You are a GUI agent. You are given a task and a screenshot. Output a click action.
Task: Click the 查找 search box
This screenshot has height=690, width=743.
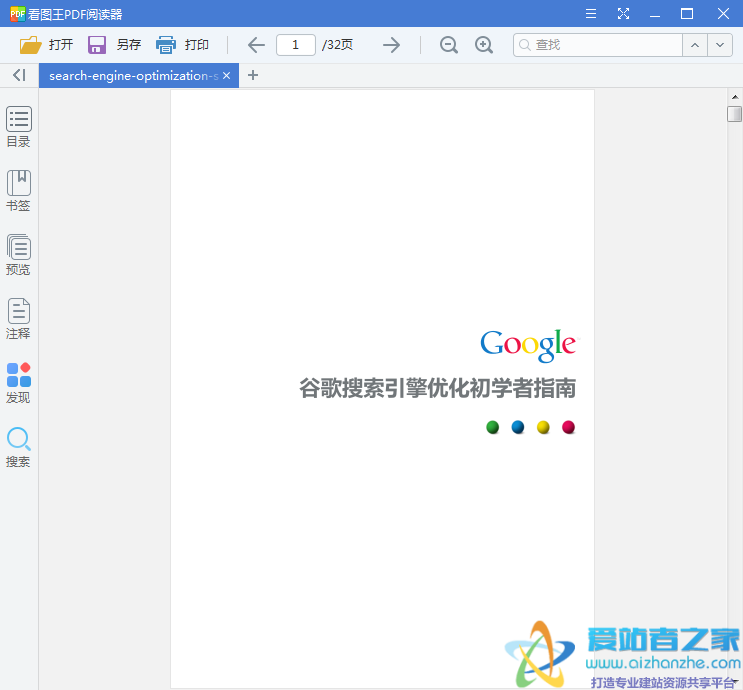(x=598, y=45)
